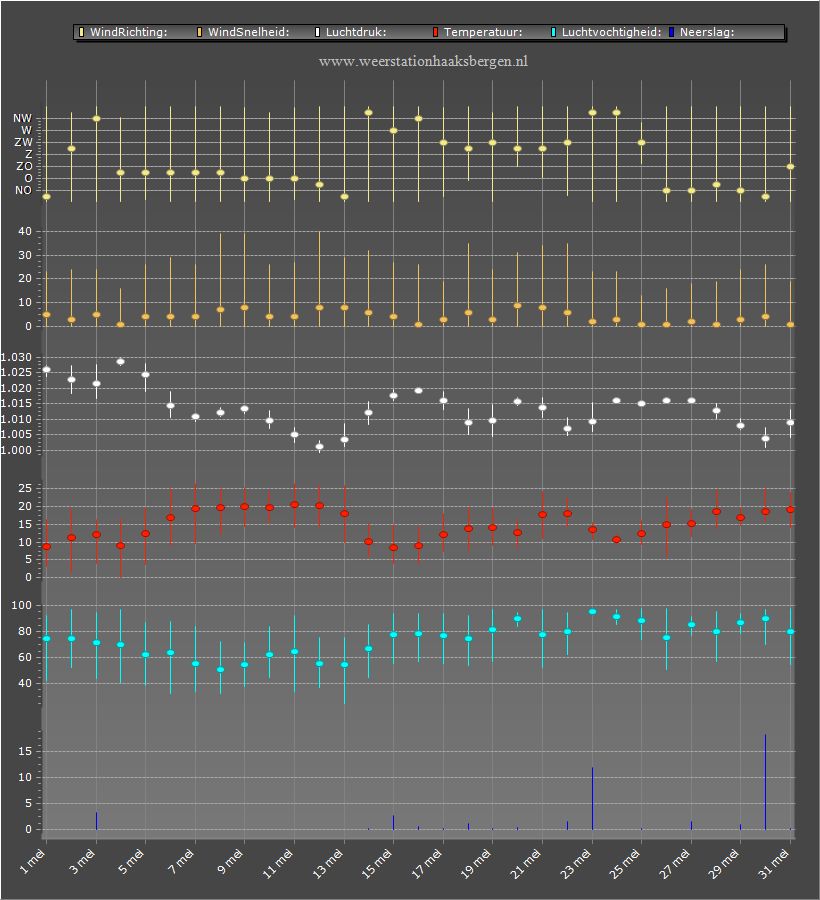Click the white pressure marker for 1 mei
The width and height of the screenshot is (820, 900).
46,370
